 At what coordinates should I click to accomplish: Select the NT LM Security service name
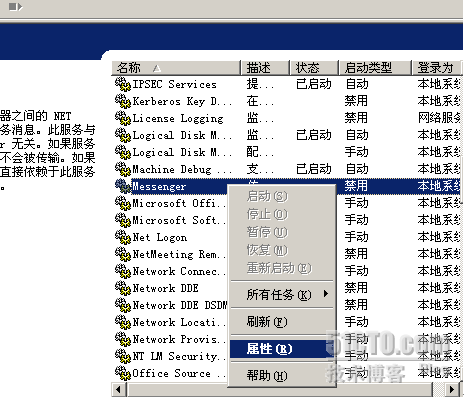[179, 356]
